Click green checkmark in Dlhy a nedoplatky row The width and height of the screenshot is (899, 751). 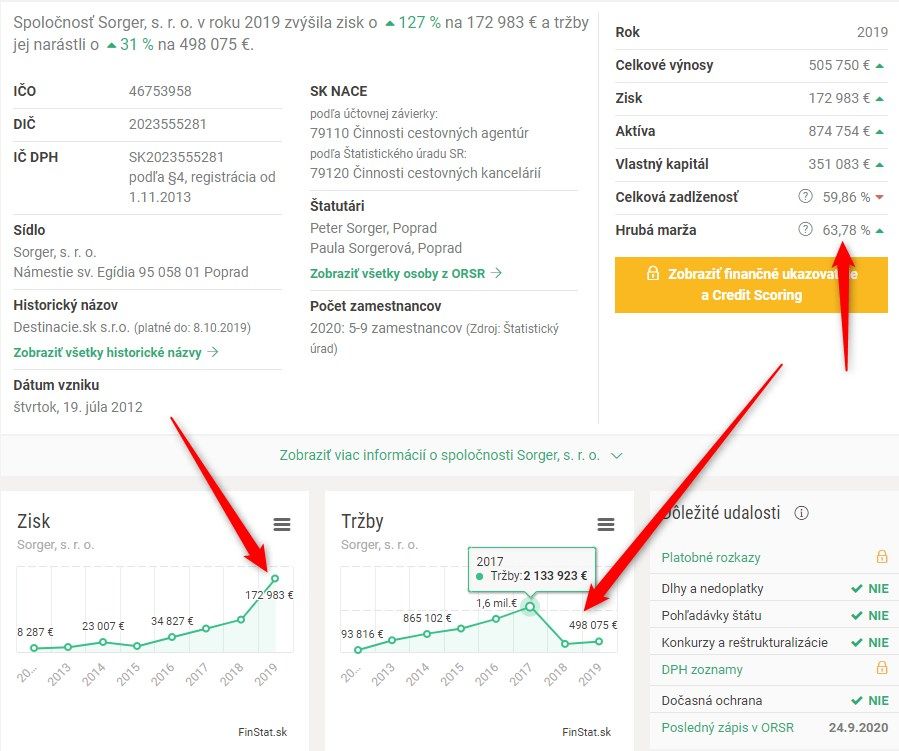click(x=856, y=588)
